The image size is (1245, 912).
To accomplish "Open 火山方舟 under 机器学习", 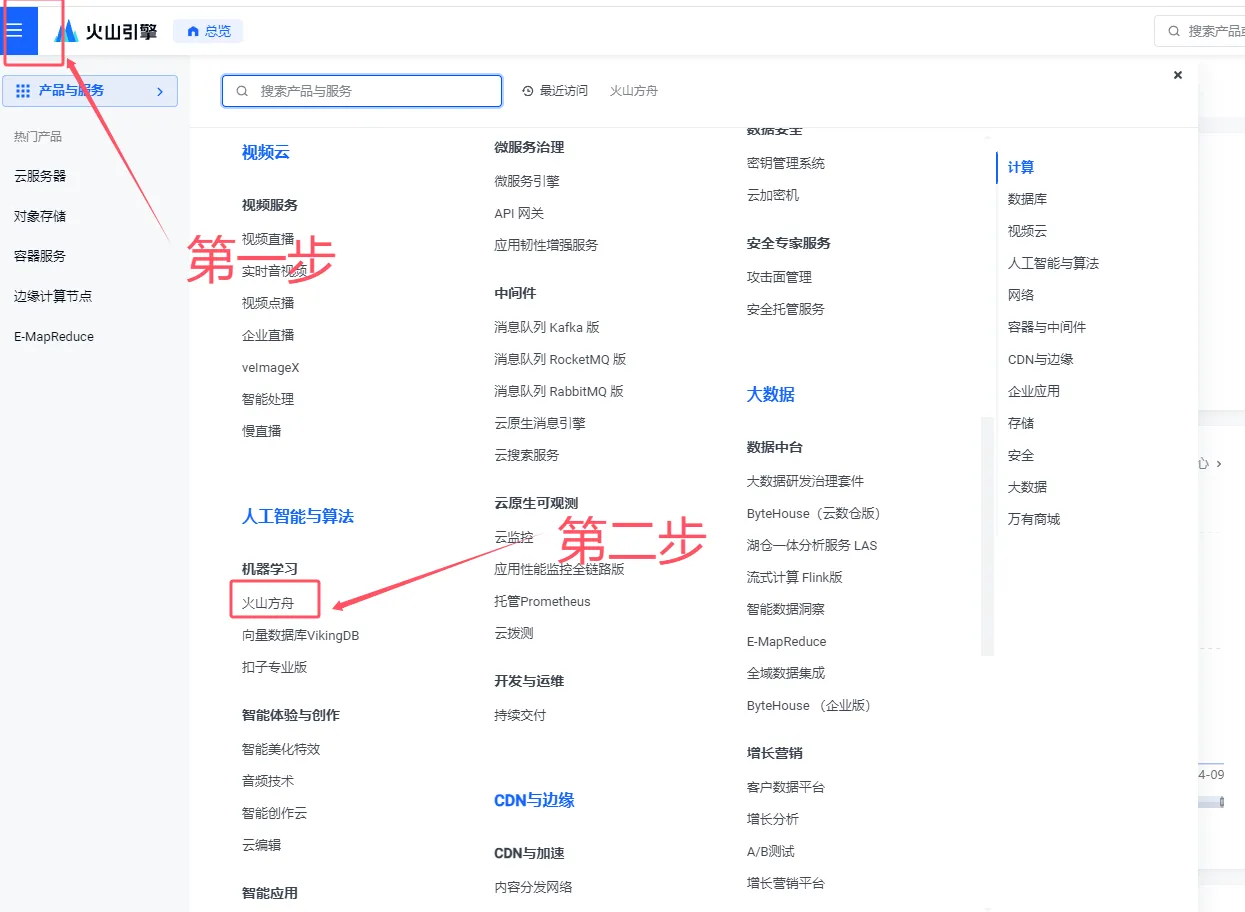I will pos(268,603).
